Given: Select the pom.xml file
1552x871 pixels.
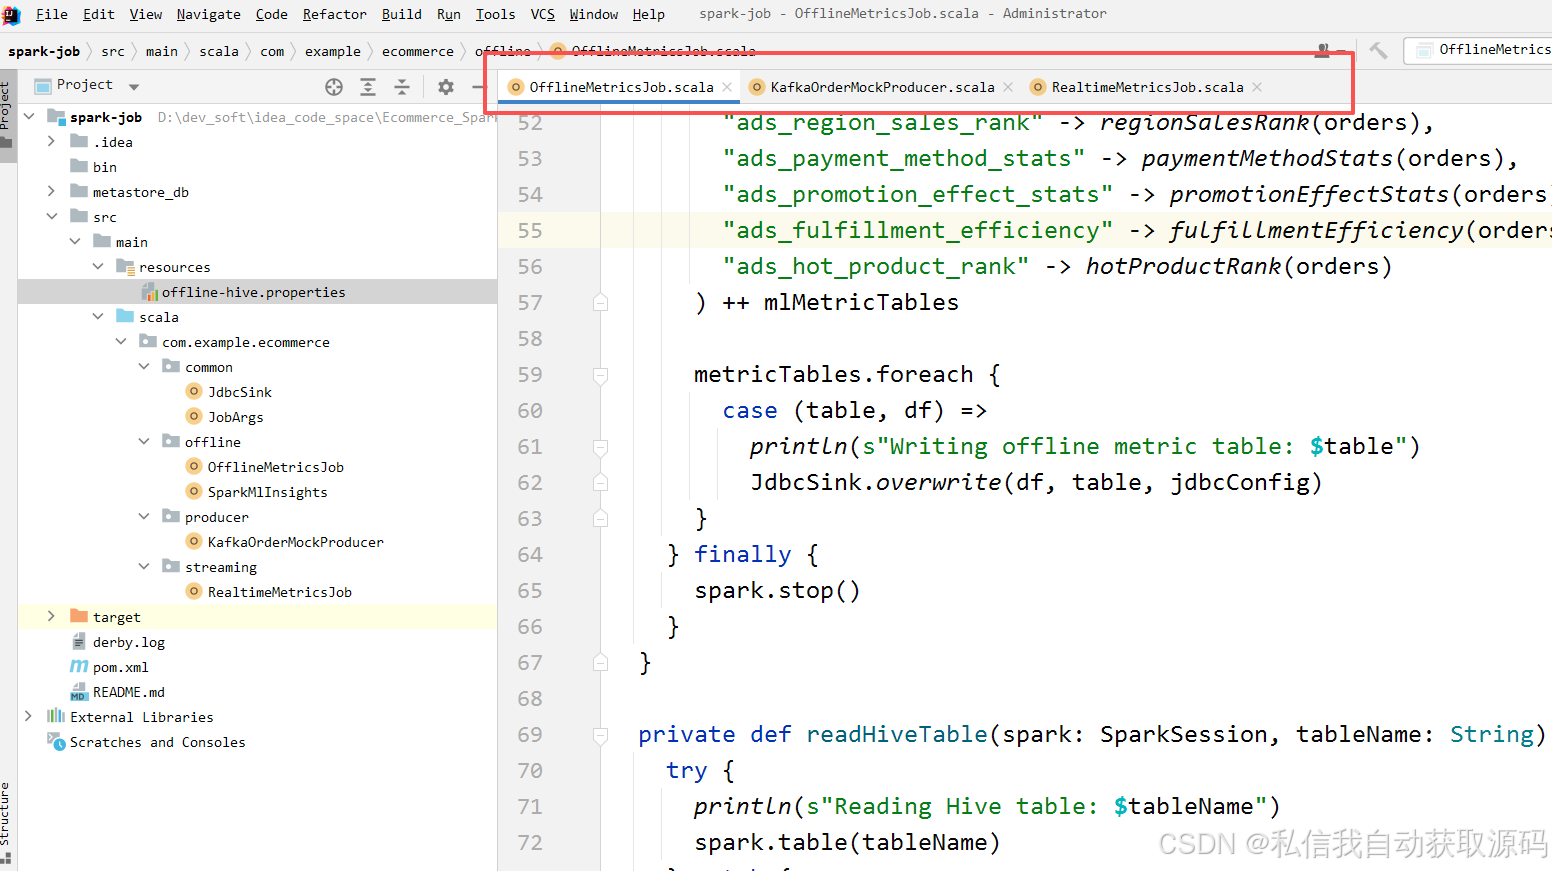Looking at the screenshot, I should [x=120, y=667].
